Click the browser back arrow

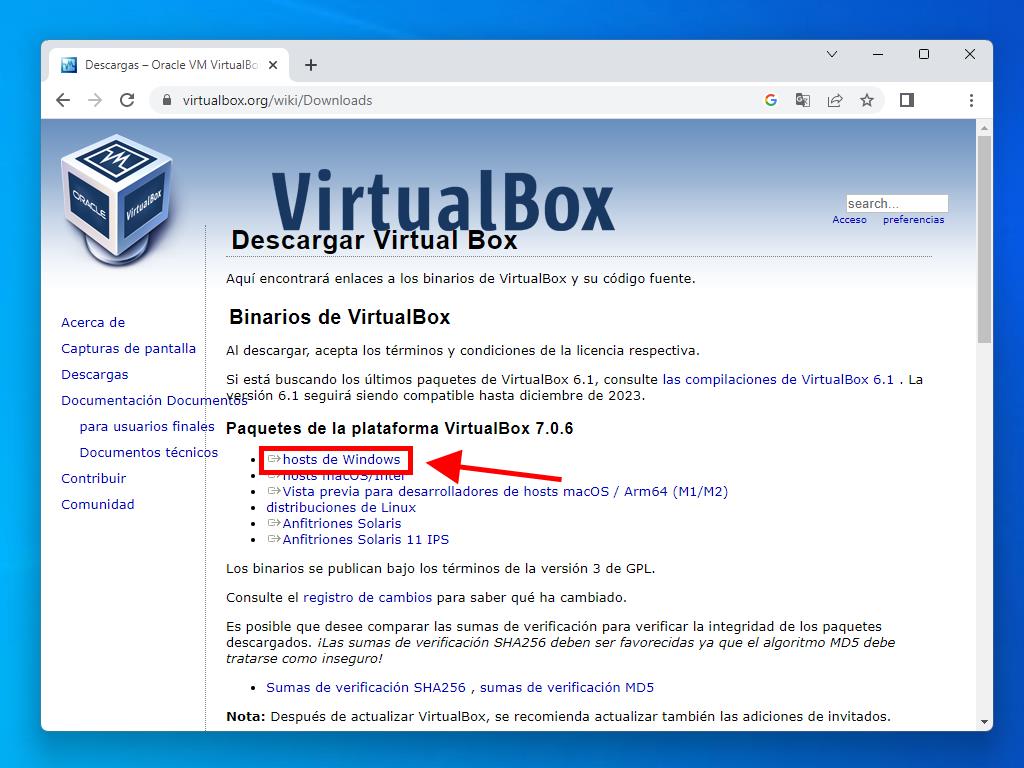pos(63,100)
